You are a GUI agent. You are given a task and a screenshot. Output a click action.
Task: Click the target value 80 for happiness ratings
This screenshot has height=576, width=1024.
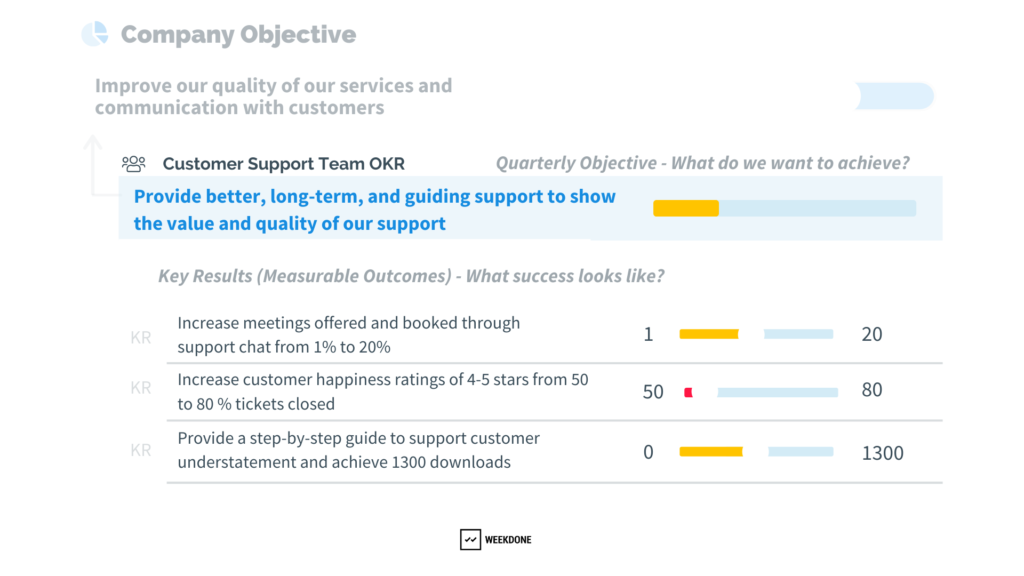(x=872, y=389)
